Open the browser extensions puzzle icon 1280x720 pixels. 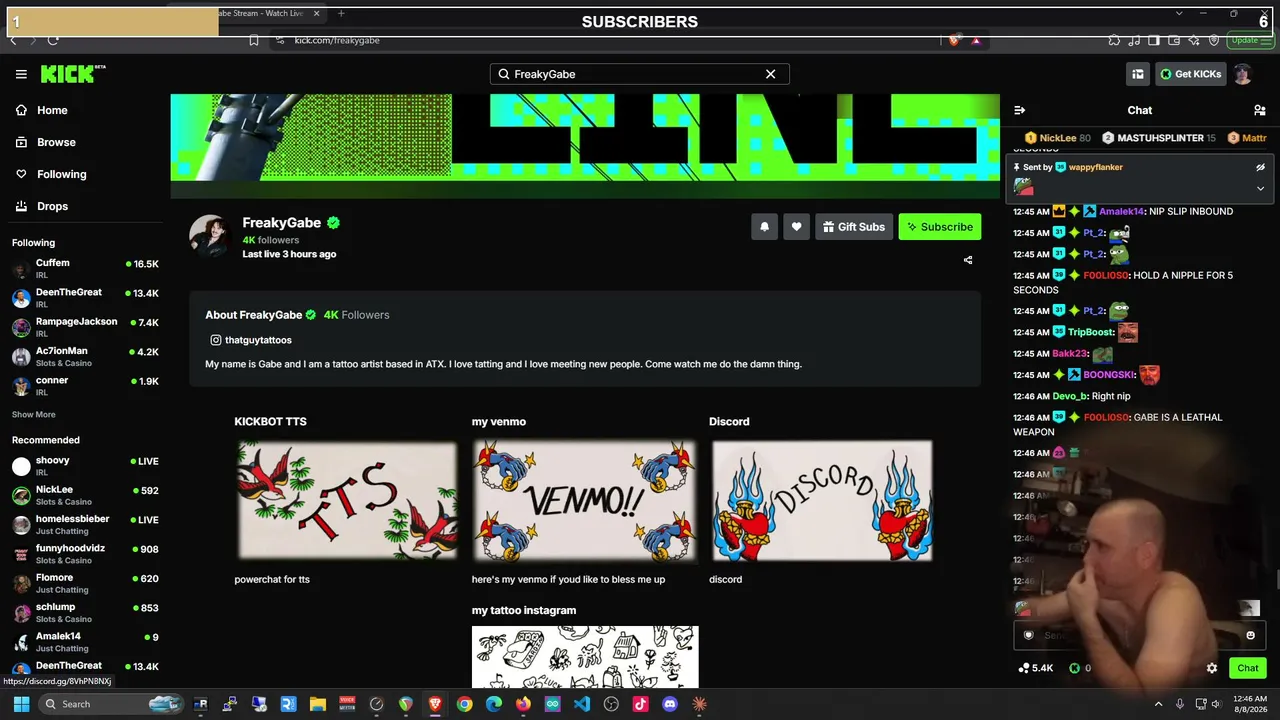(x=1114, y=40)
